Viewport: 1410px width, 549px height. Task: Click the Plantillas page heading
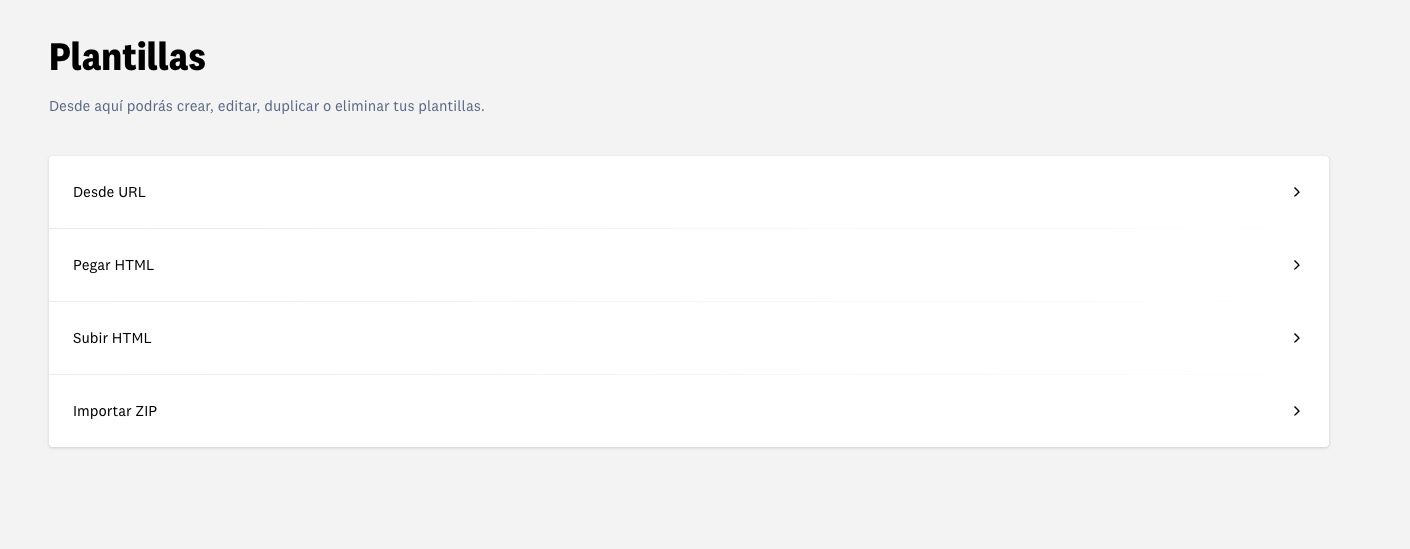[x=127, y=57]
